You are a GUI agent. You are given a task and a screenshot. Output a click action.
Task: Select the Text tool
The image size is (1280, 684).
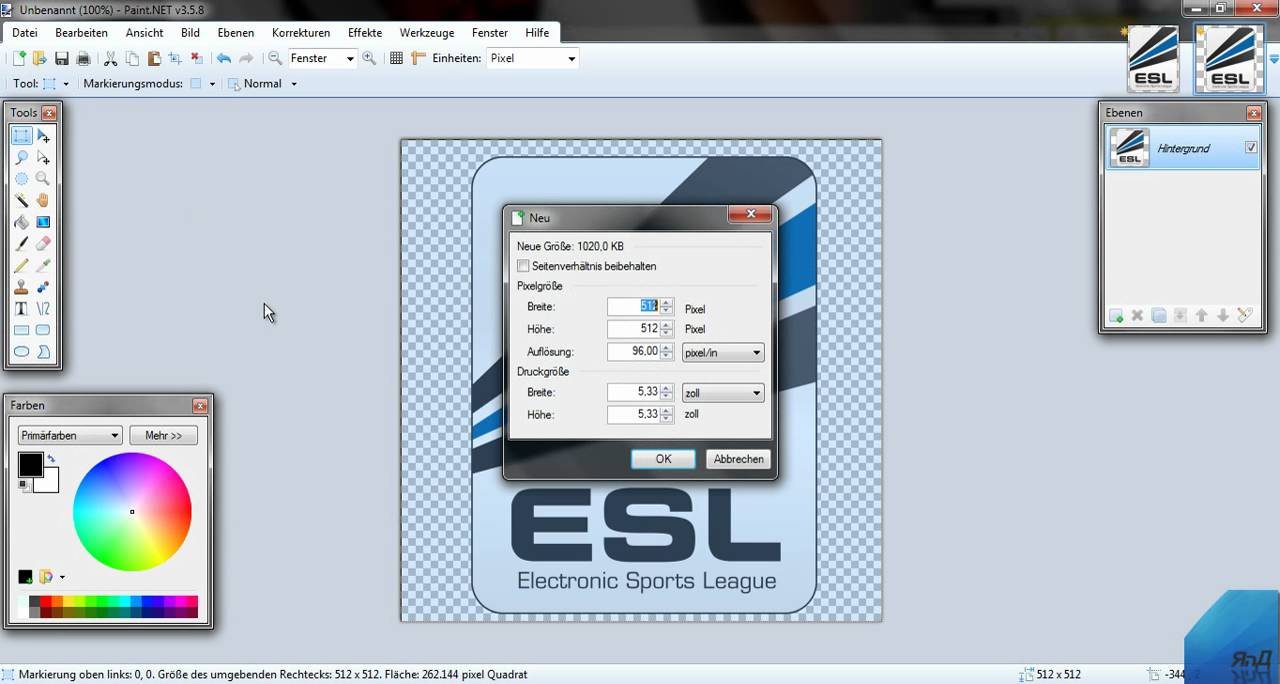[x=21, y=308]
